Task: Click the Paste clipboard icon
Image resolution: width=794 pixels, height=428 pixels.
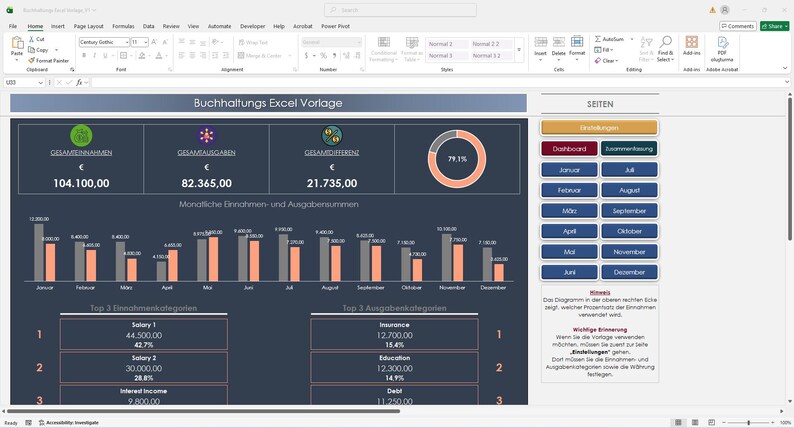Action: [17, 44]
